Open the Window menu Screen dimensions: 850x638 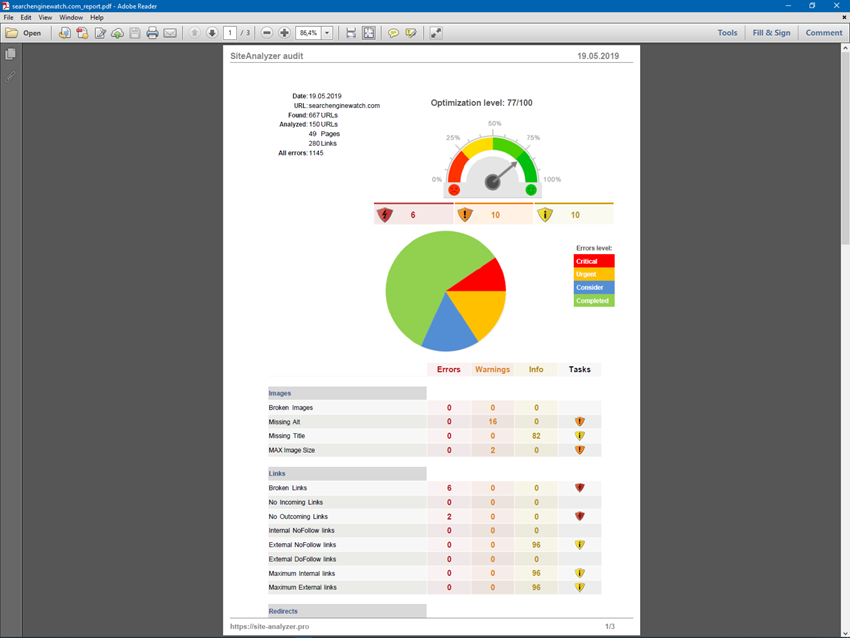(71, 17)
